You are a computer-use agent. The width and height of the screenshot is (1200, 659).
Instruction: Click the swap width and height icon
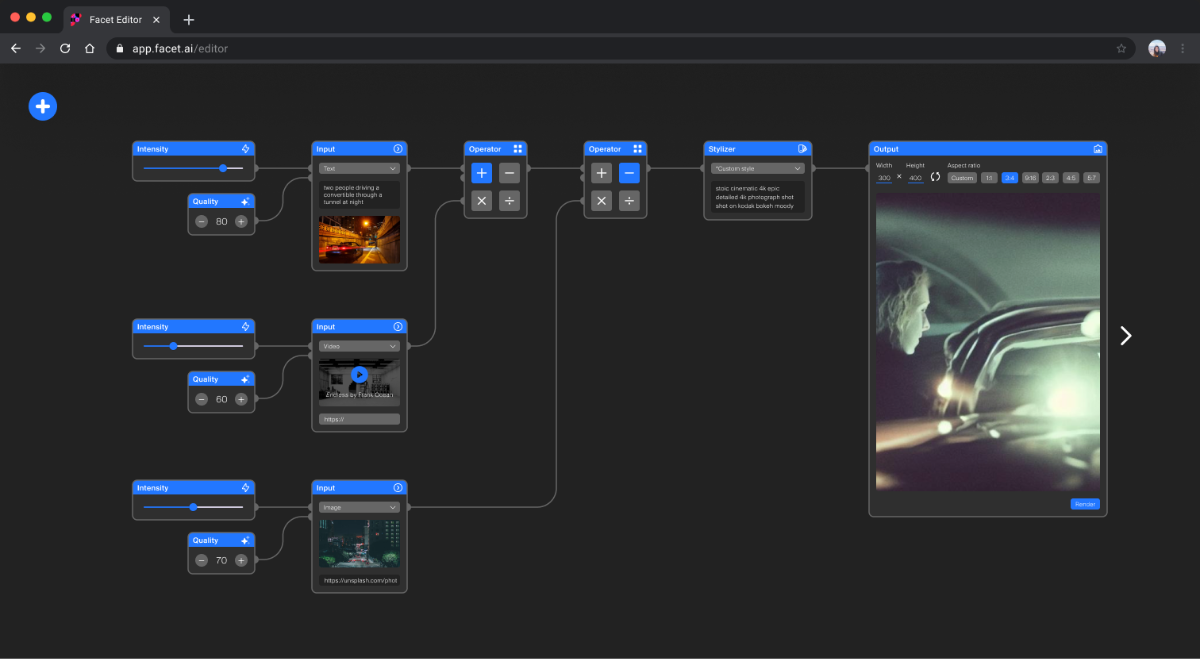936,177
